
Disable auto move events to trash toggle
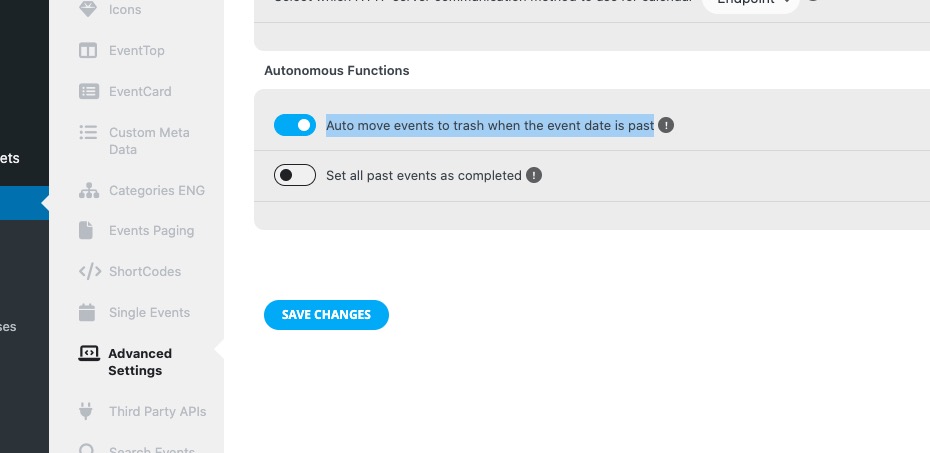tap(295, 125)
